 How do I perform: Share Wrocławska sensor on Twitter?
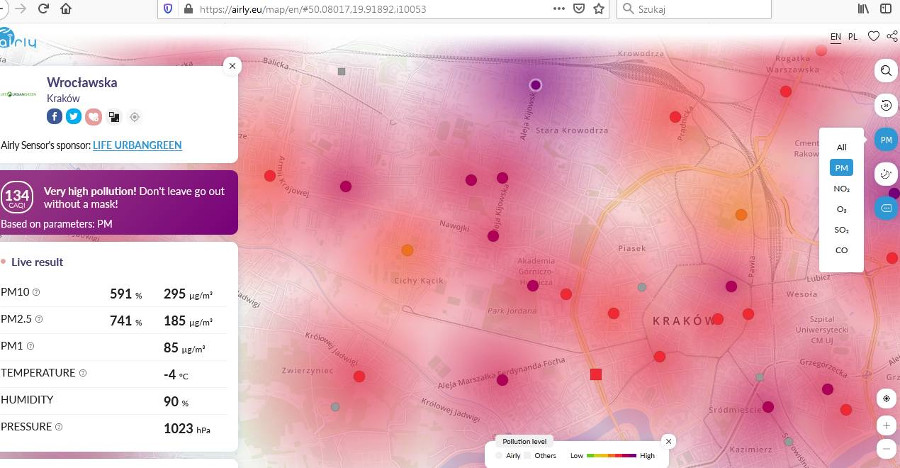pos(73,117)
